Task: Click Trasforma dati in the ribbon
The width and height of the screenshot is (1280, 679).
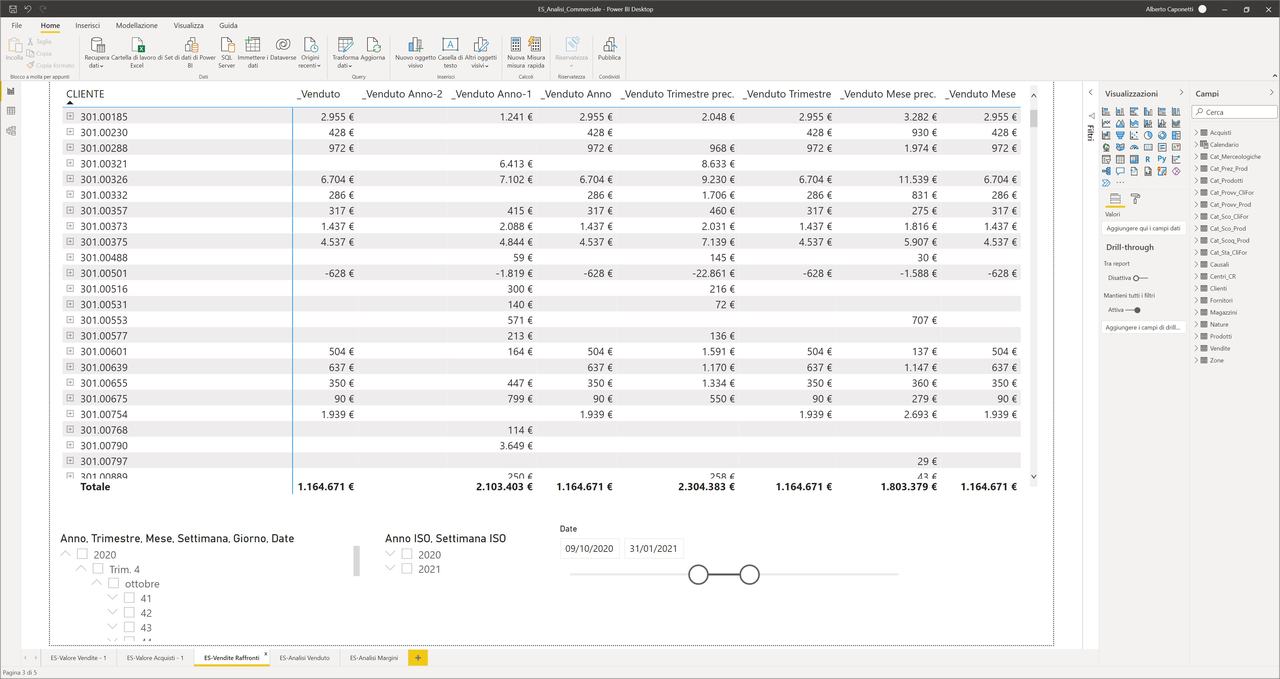Action: 345,46
